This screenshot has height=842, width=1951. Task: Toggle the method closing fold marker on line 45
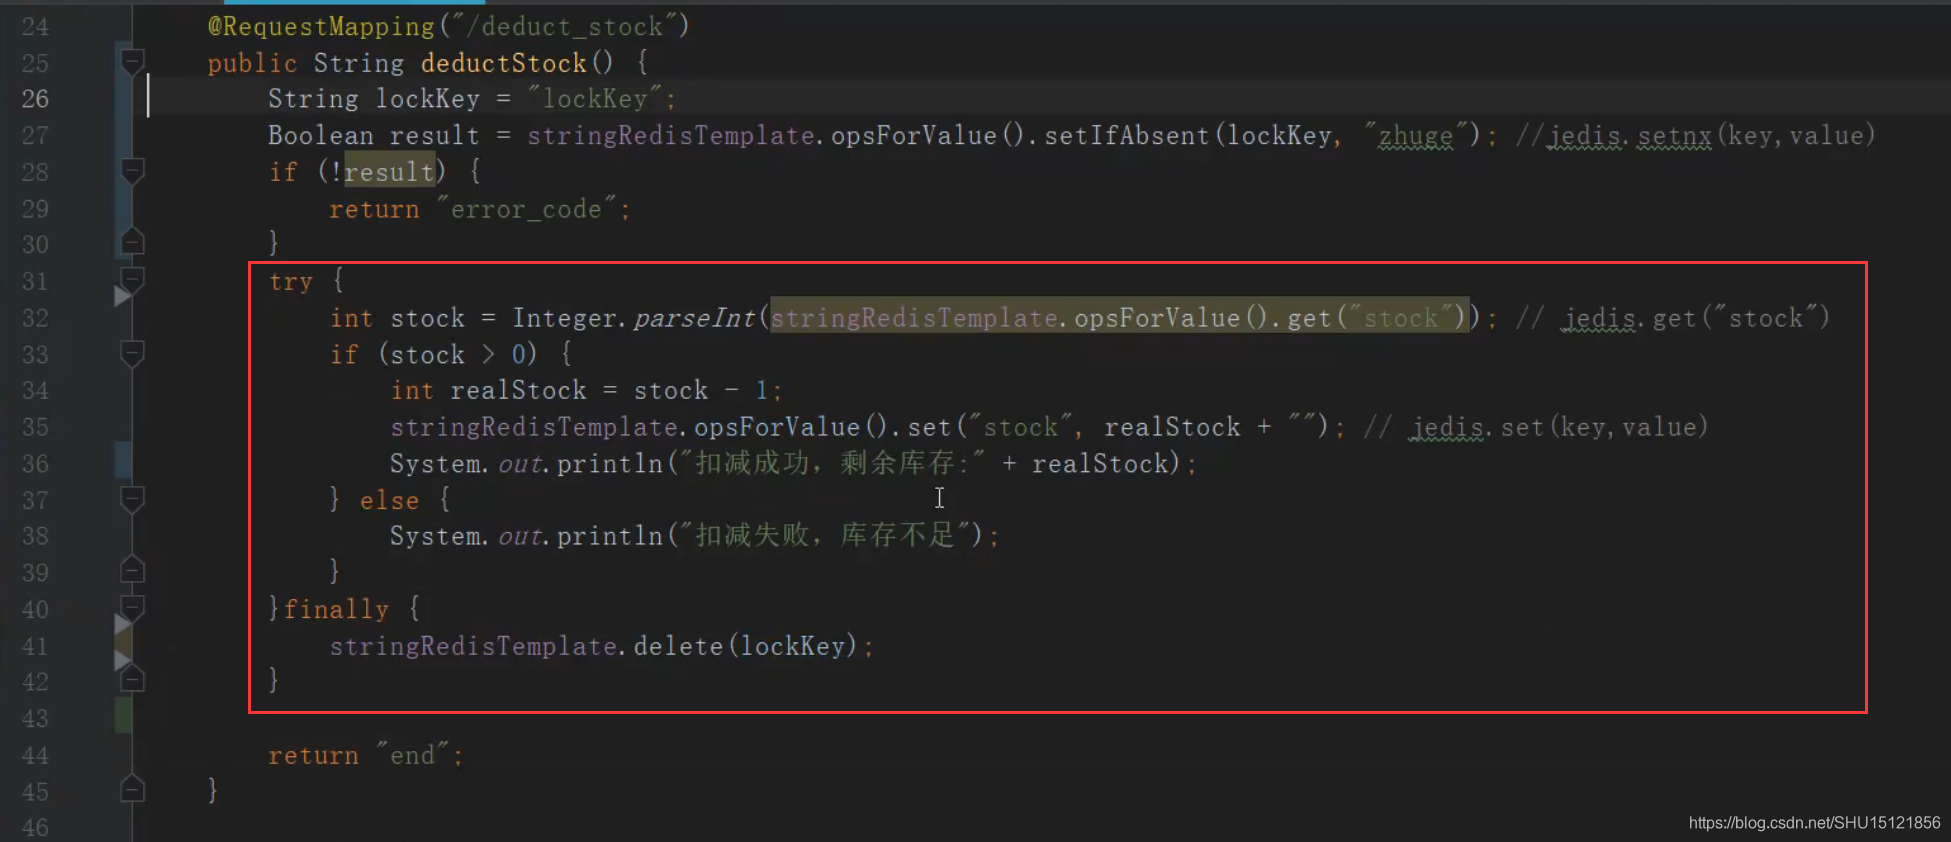132,790
